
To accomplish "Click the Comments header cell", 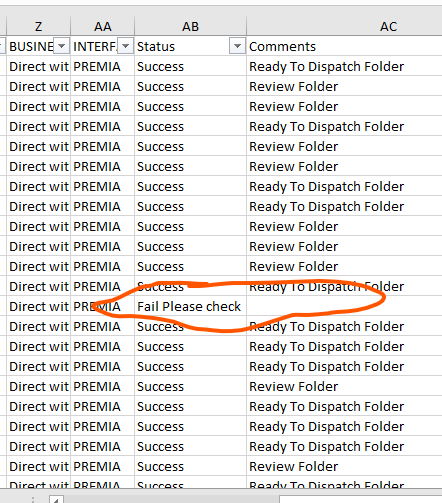I will click(x=345, y=46).
